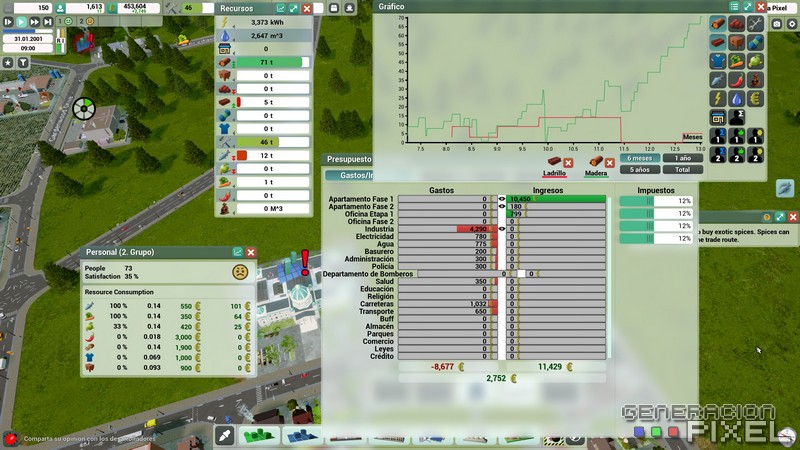Toggle eye on Apartamento Fase 2 row
Screen dimensions: 800x450
coord(502,207)
